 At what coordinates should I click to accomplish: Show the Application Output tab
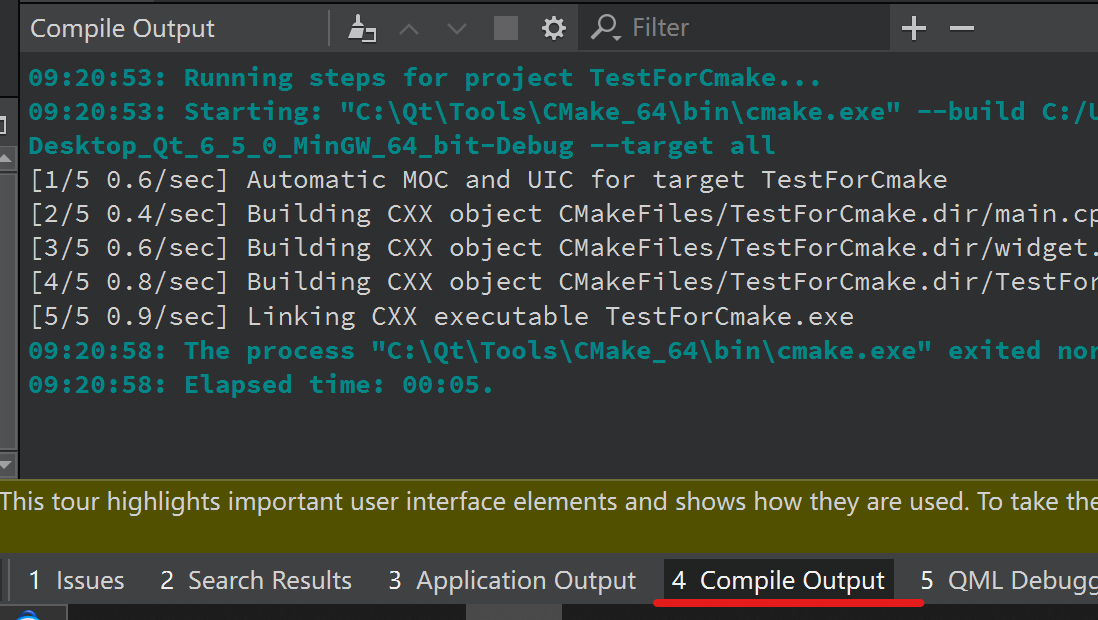(x=512, y=581)
